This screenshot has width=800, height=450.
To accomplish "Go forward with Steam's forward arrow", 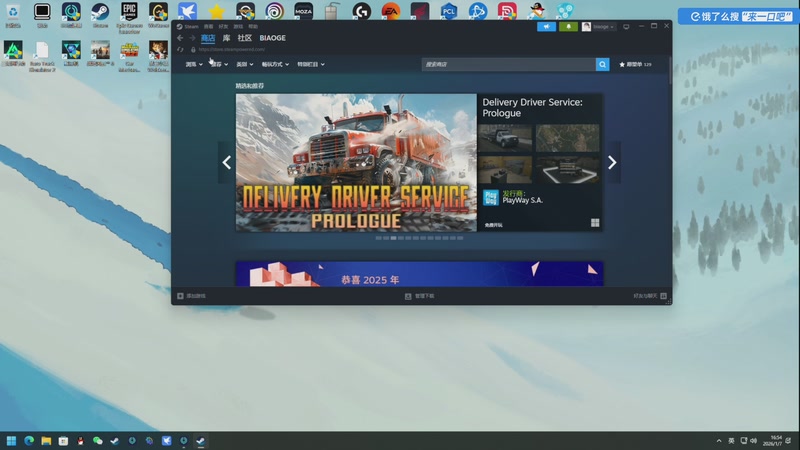I will pos(192,38).
